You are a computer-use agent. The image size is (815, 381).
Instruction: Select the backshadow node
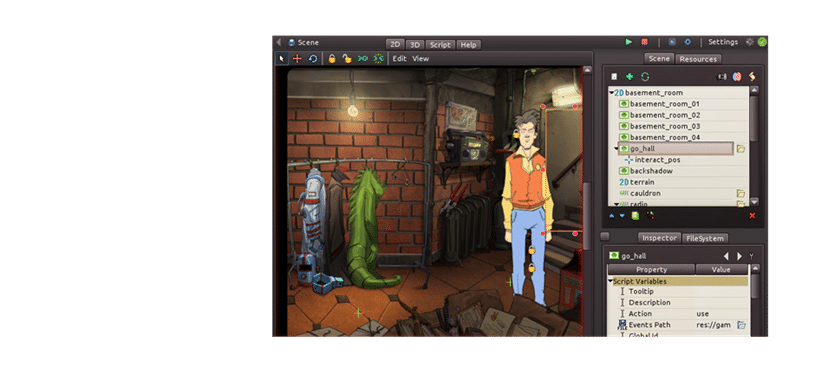tap(651, 171)
